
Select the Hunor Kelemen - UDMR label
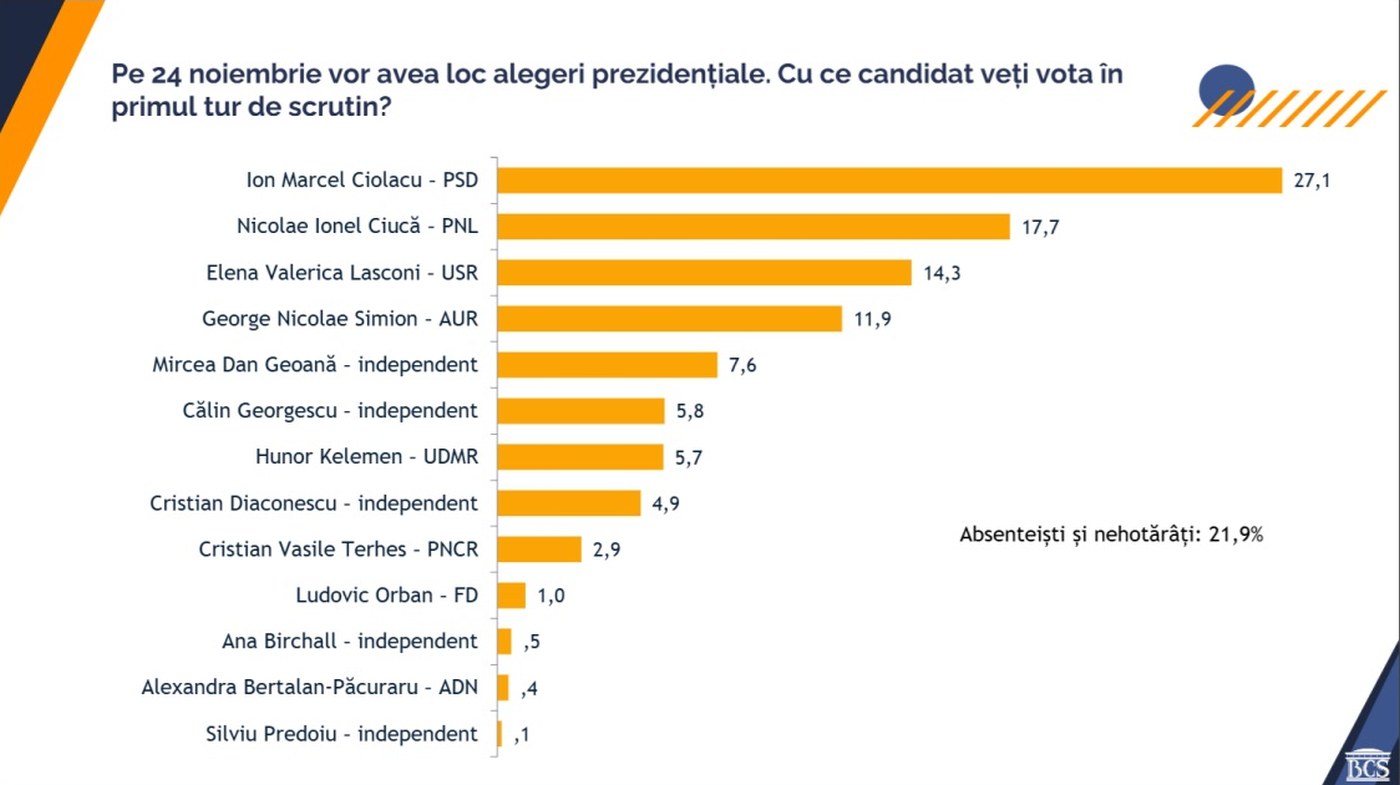[367, 457]
